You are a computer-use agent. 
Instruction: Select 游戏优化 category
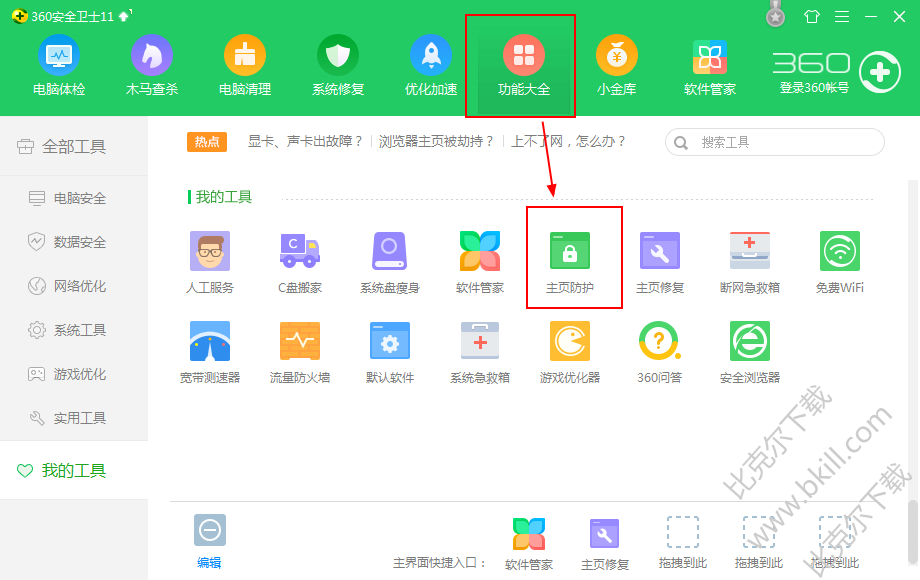tap(74, 374)
